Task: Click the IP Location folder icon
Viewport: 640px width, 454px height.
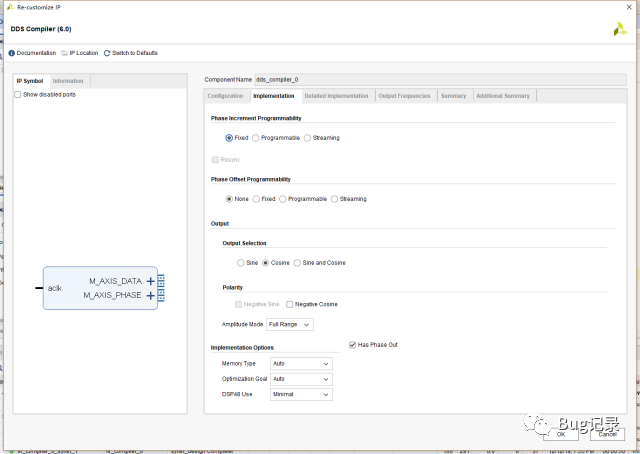Action: click(x=64, y=53)
